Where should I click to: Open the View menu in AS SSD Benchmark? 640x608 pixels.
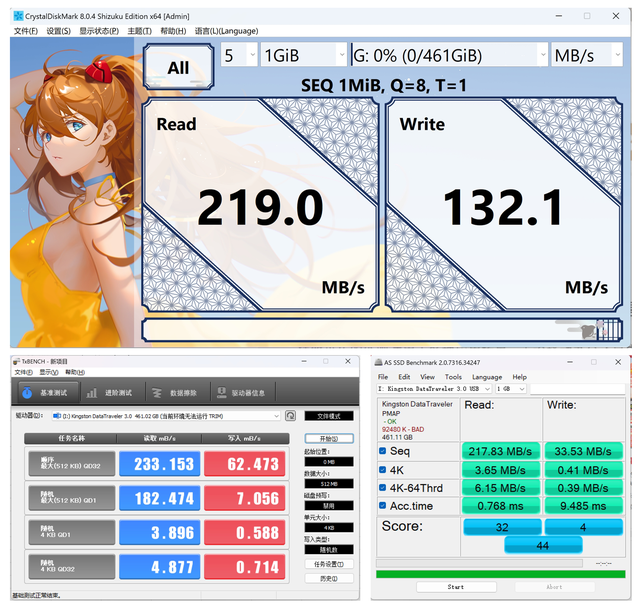427,377
